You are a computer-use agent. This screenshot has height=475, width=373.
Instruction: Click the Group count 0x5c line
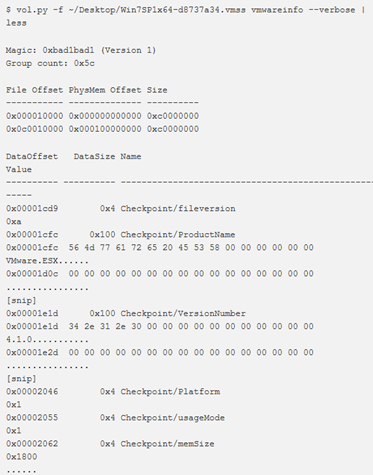50,63
